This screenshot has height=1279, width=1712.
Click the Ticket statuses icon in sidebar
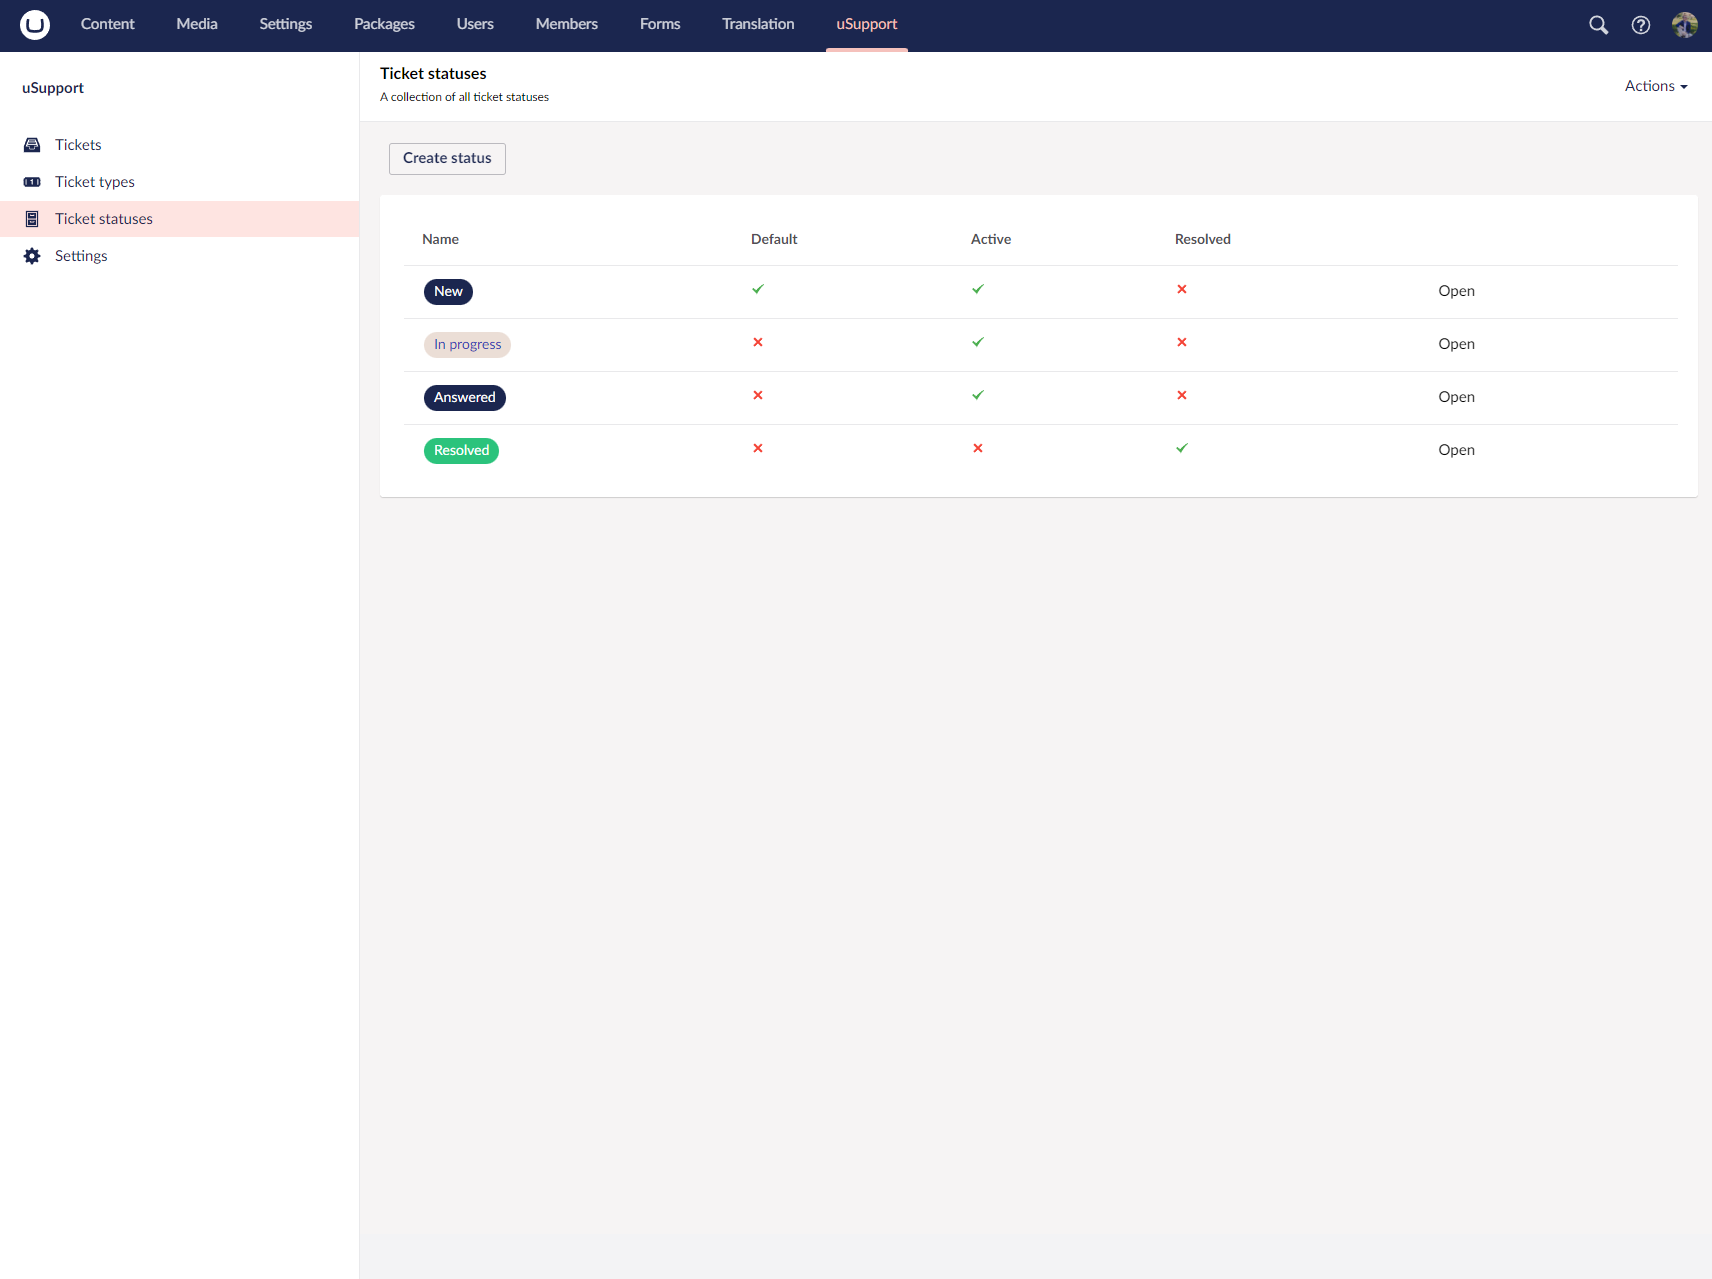click(32, 219)
